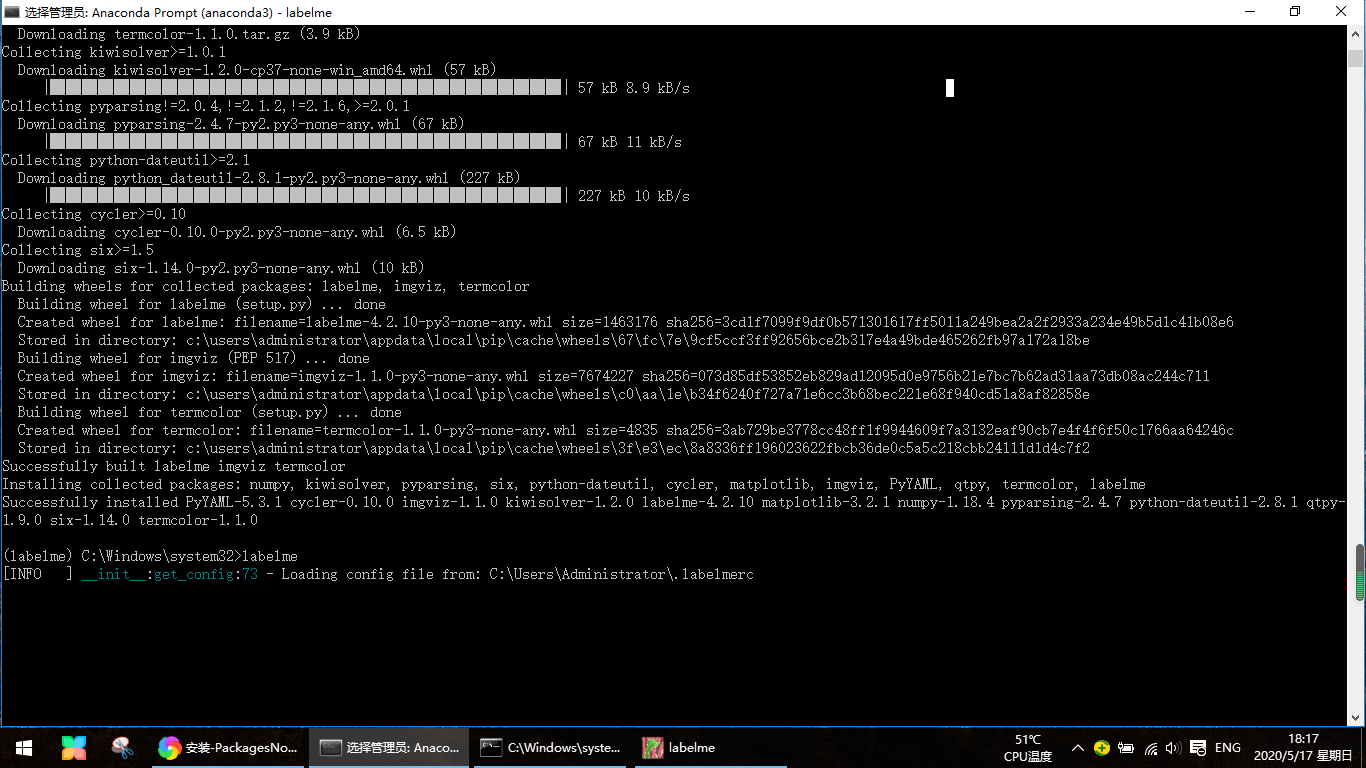Viewport: 1366px width, 768px height.
Task: Switch to the 安装-PackagesNo... browser window
Action: (x=229, y=748)
